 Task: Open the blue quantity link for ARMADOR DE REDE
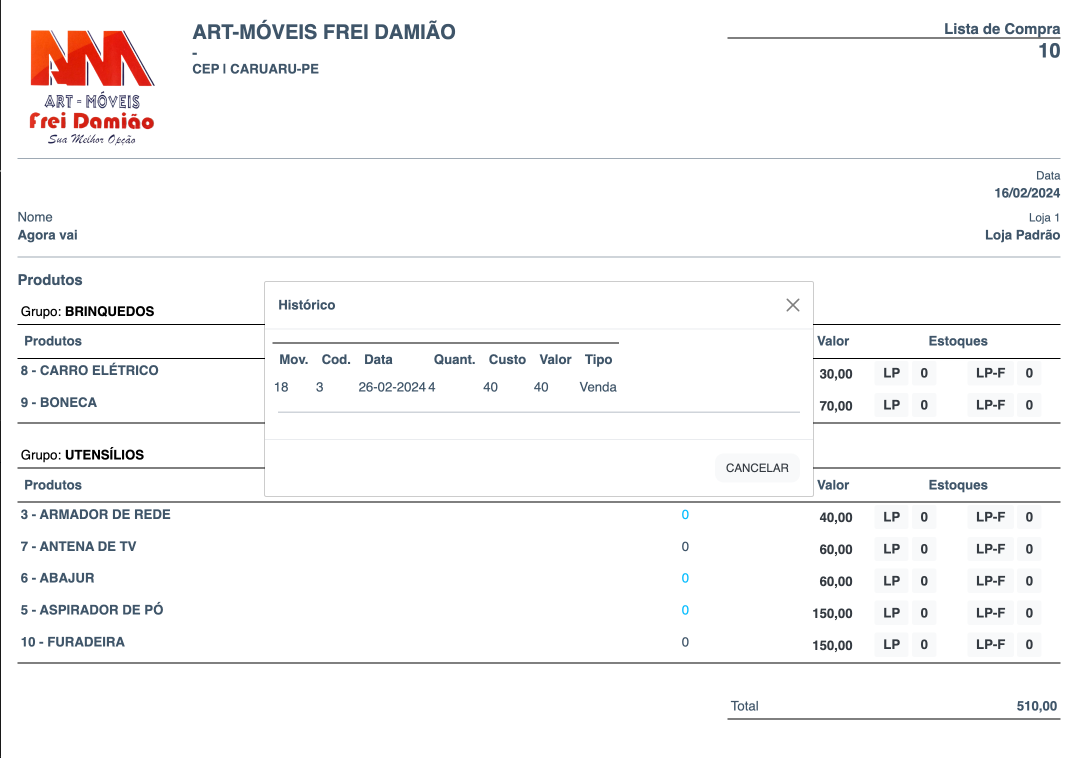(685, 515)
